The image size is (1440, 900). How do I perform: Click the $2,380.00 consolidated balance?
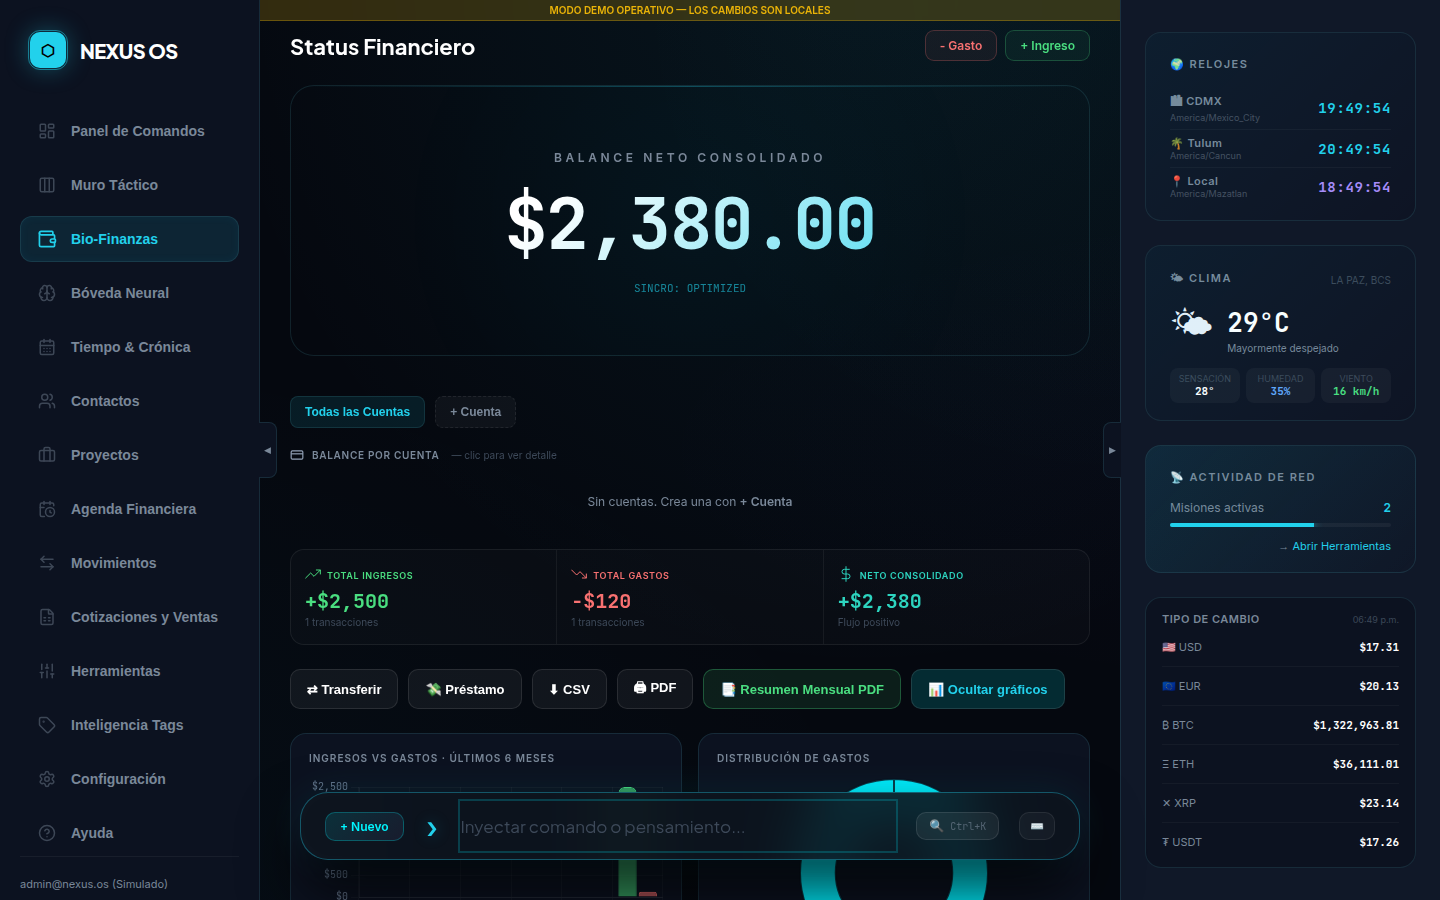(x=690, y=224)
